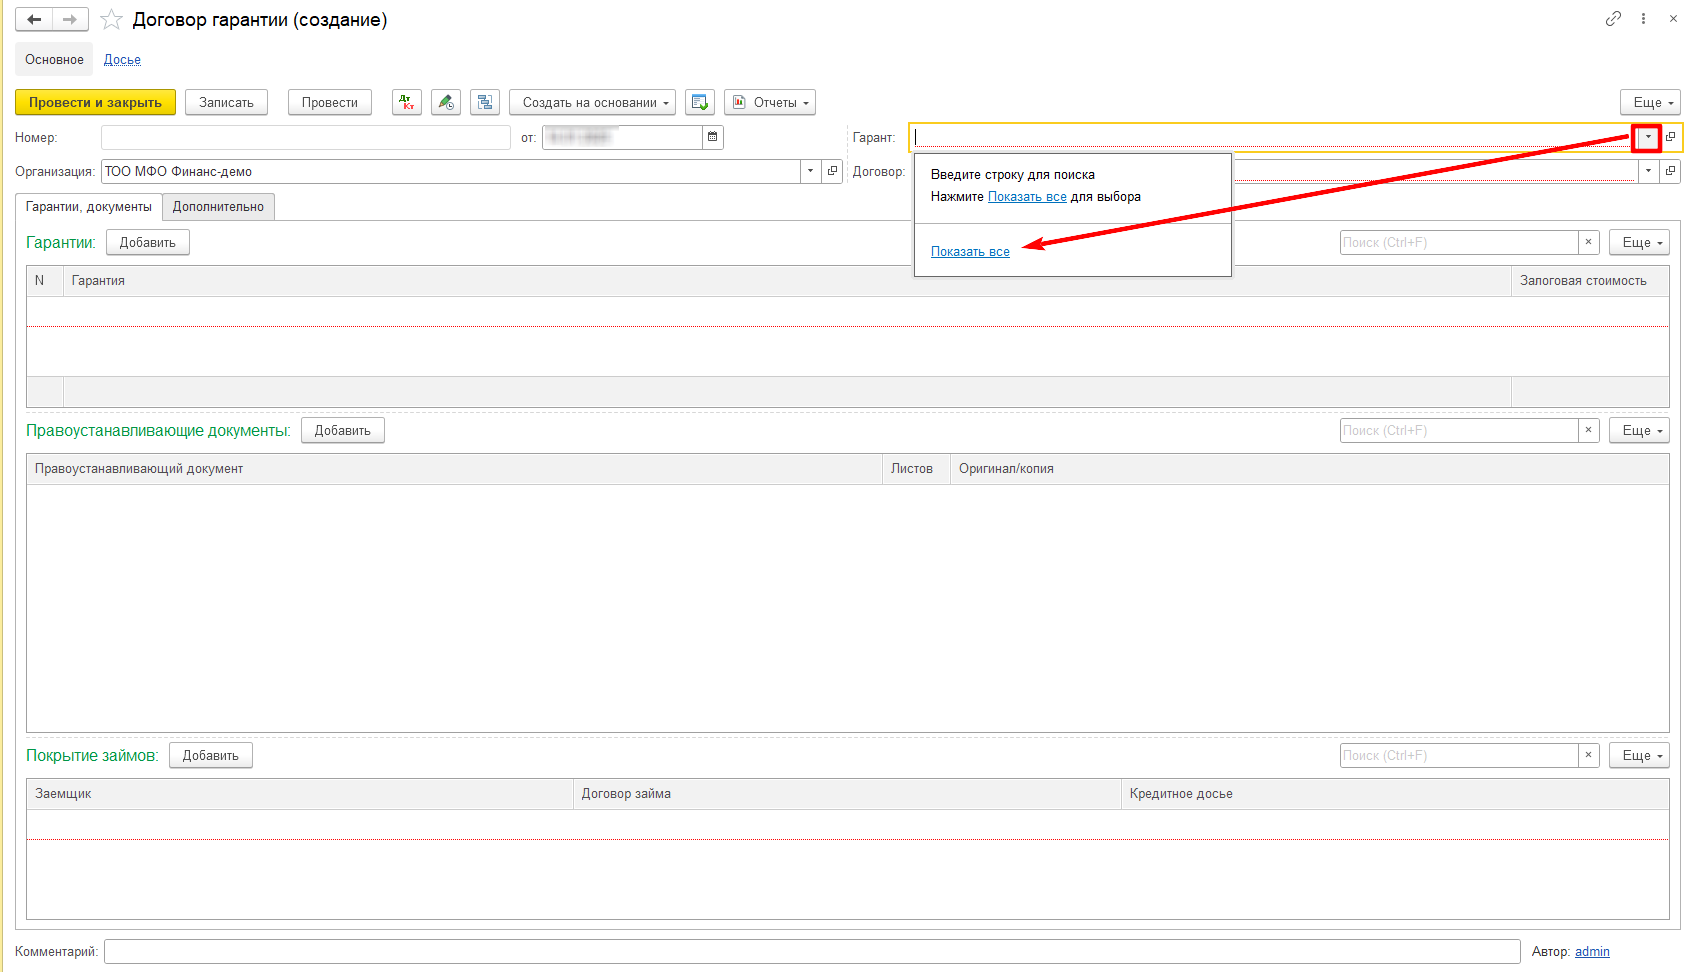
Task: Click the N column header
Action: [x=45, y=280]
